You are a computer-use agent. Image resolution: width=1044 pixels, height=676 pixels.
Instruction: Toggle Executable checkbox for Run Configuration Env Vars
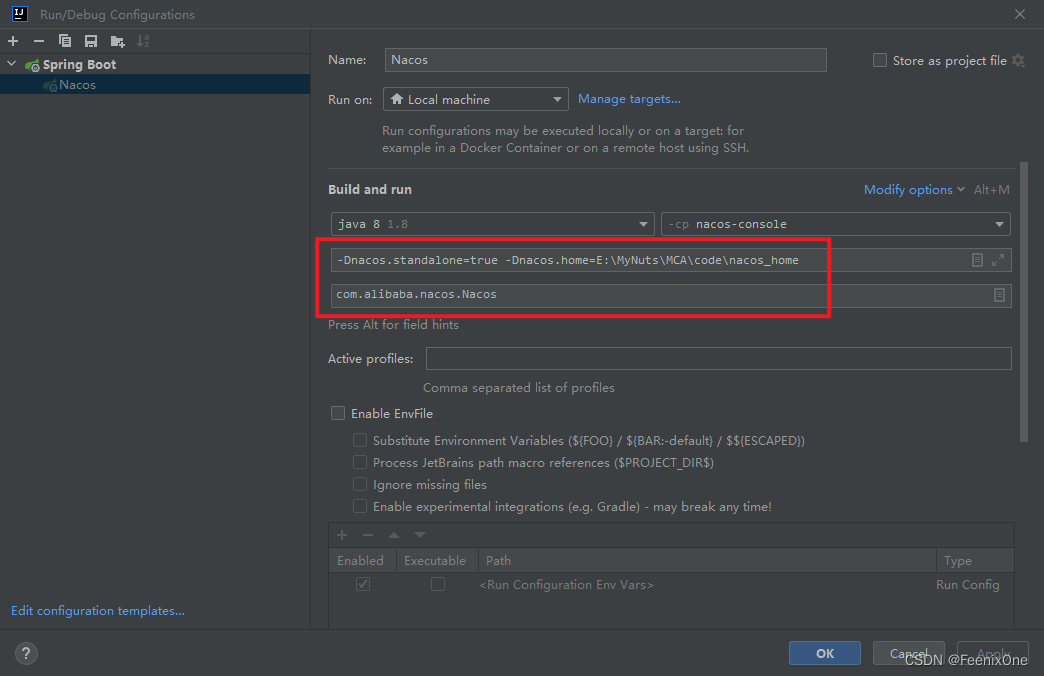pos(437,584)
